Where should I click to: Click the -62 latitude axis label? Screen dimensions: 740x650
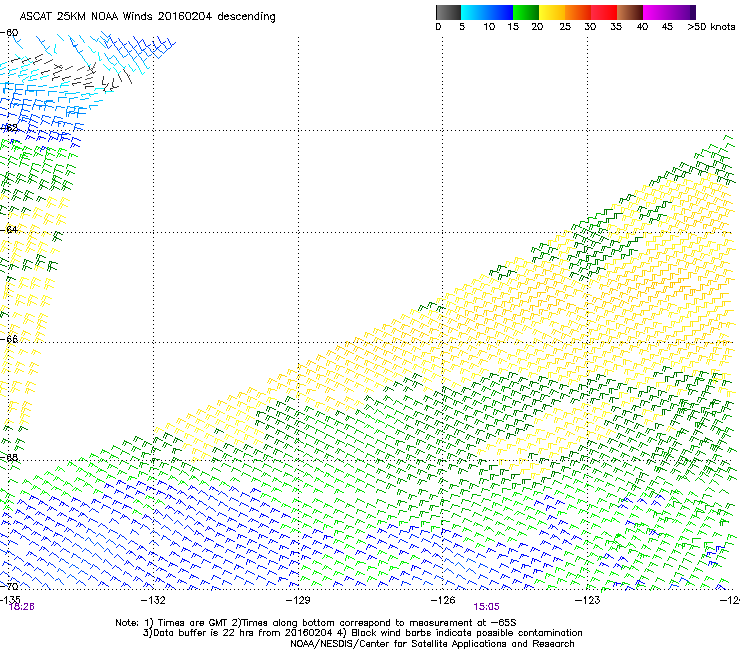(9, 128)
